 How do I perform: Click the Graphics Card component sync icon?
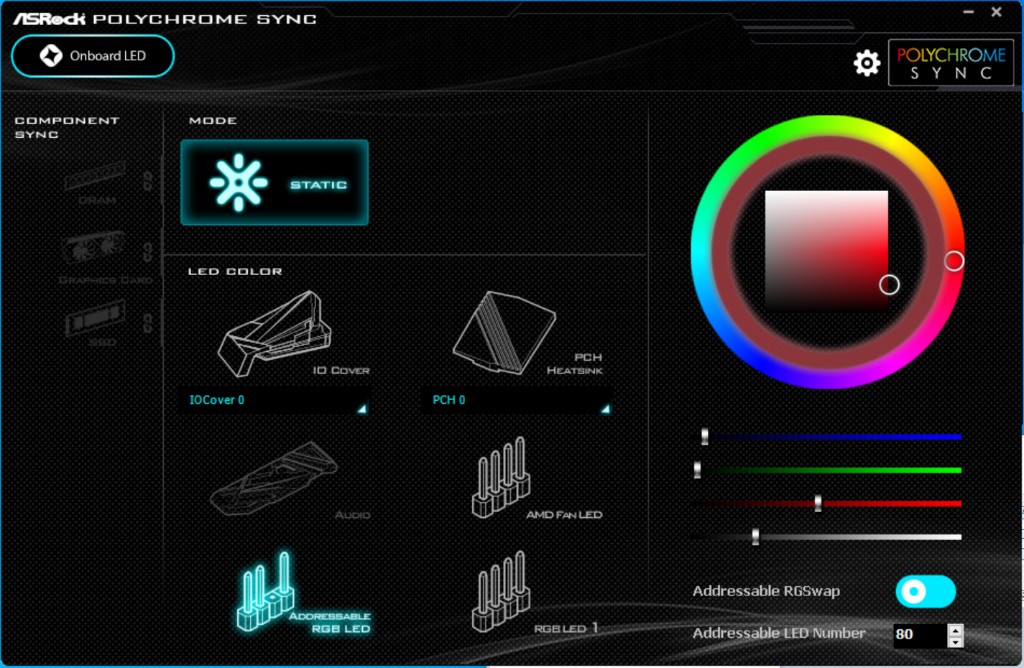(93, 247)
